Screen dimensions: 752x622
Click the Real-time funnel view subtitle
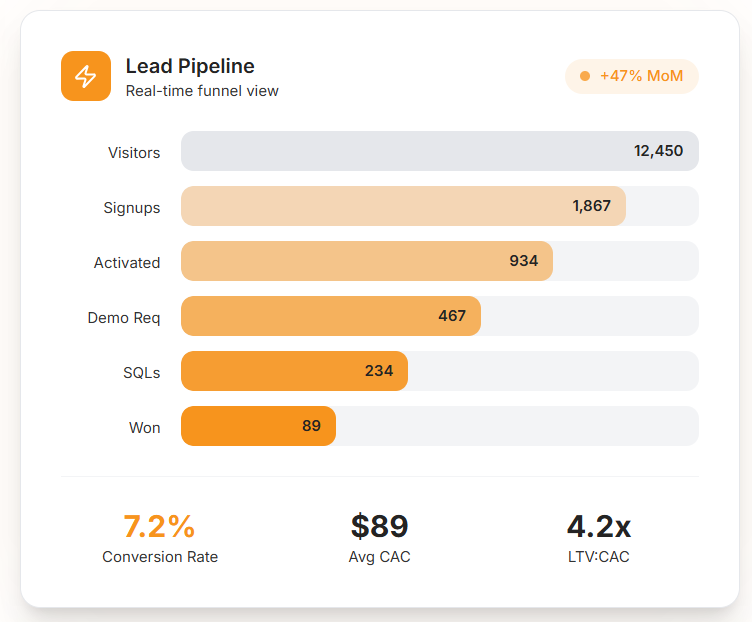coord(202,91)
